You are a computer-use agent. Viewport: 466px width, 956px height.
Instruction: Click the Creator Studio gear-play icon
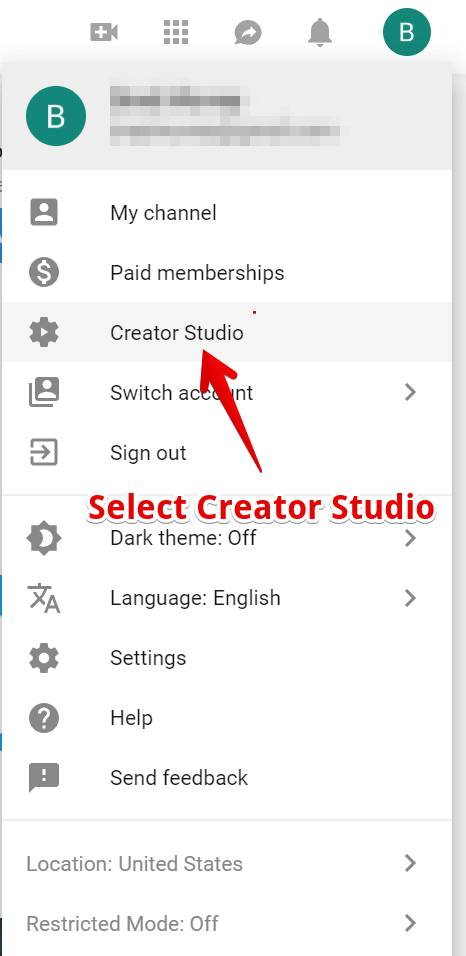tap(44, 332)
